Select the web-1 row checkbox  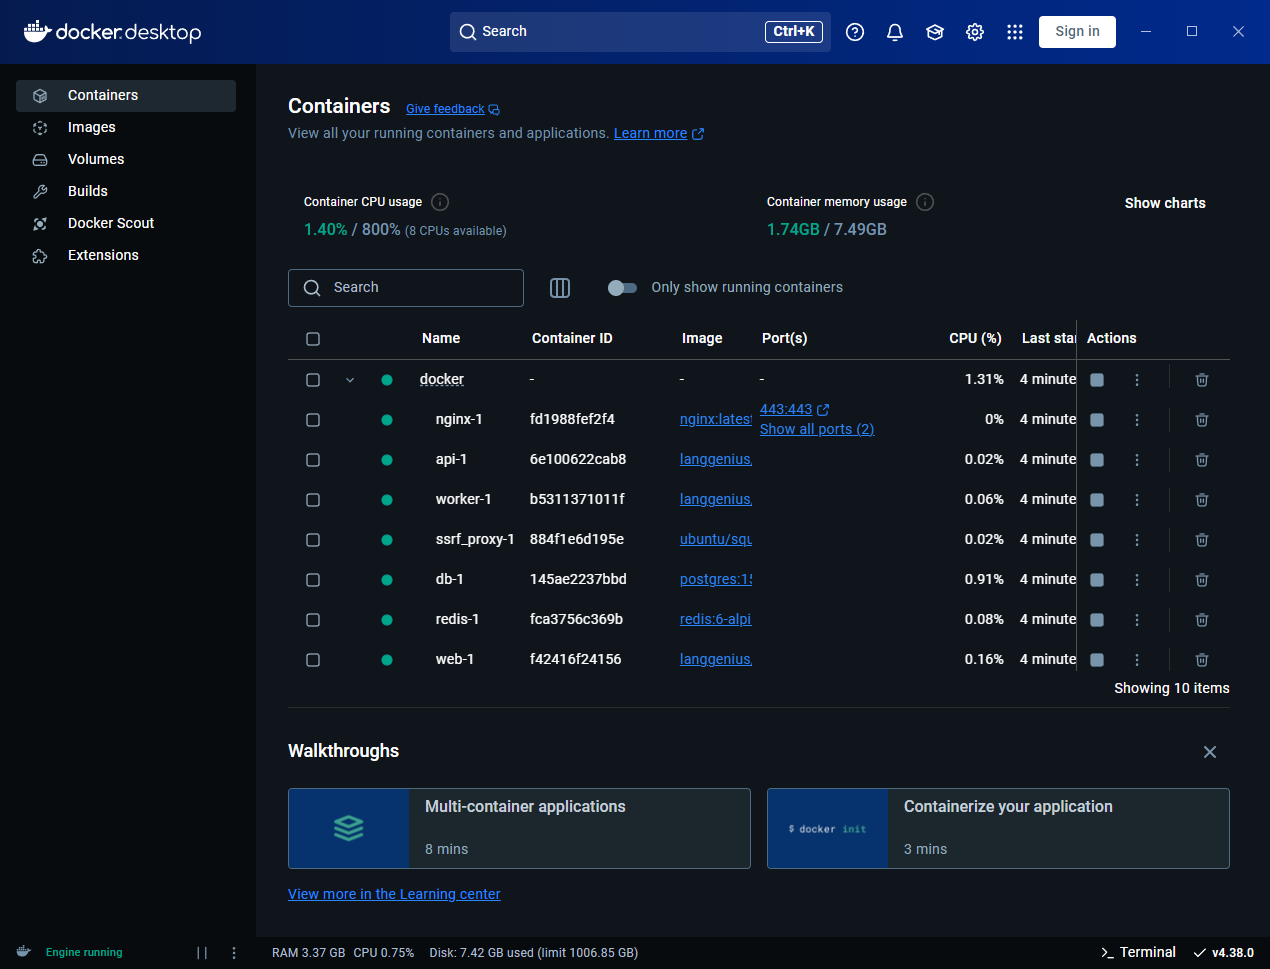(x=313, y=660)
